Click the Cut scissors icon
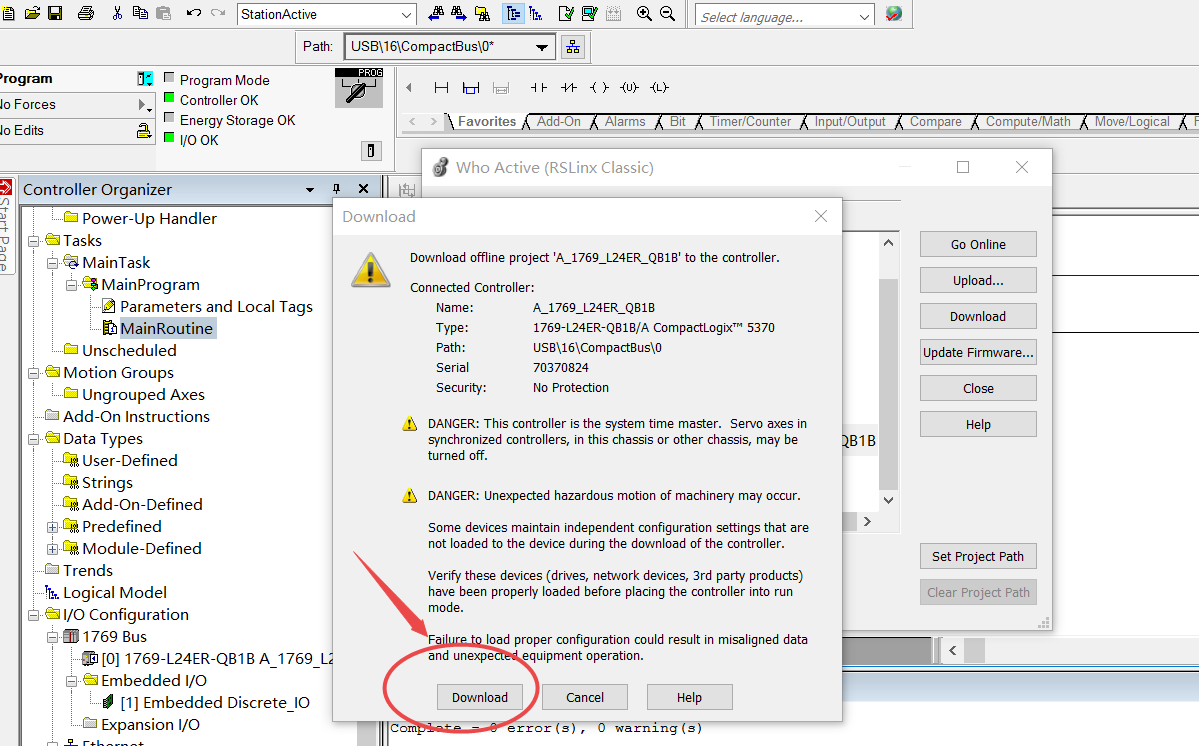 tap(117, 14)
